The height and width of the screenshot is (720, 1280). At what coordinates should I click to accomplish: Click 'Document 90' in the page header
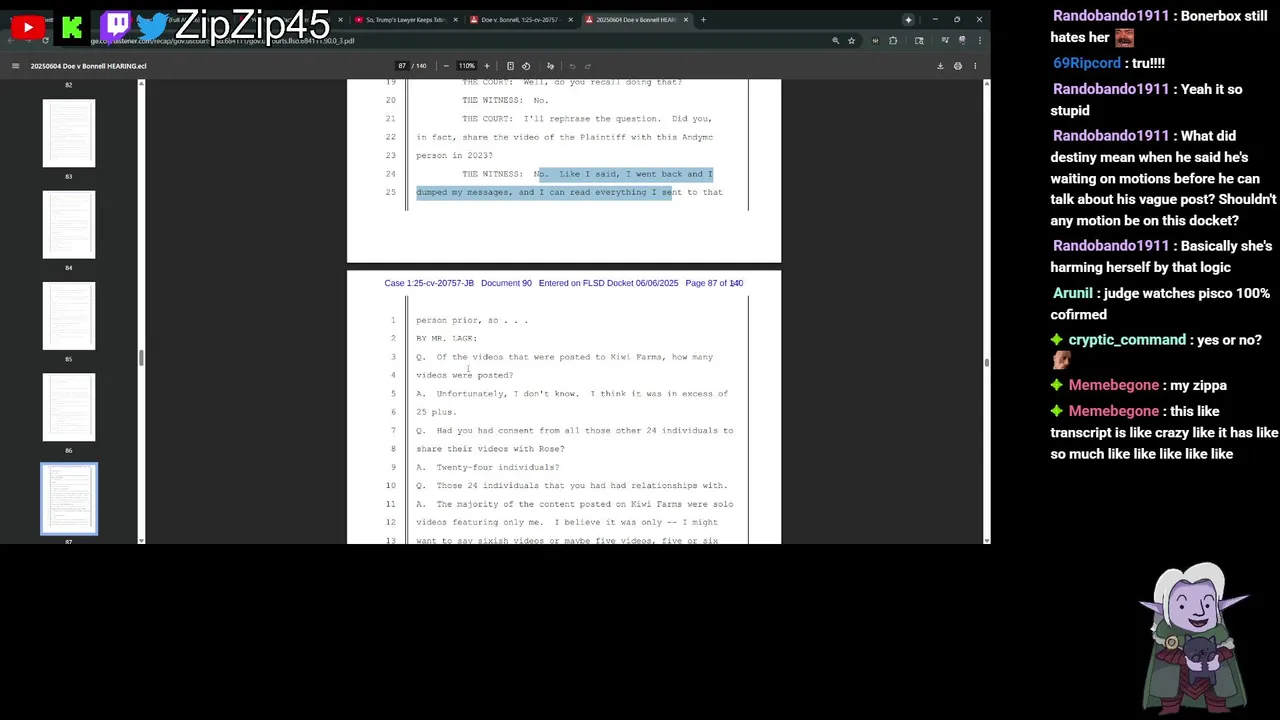click(x=506, y=283)
